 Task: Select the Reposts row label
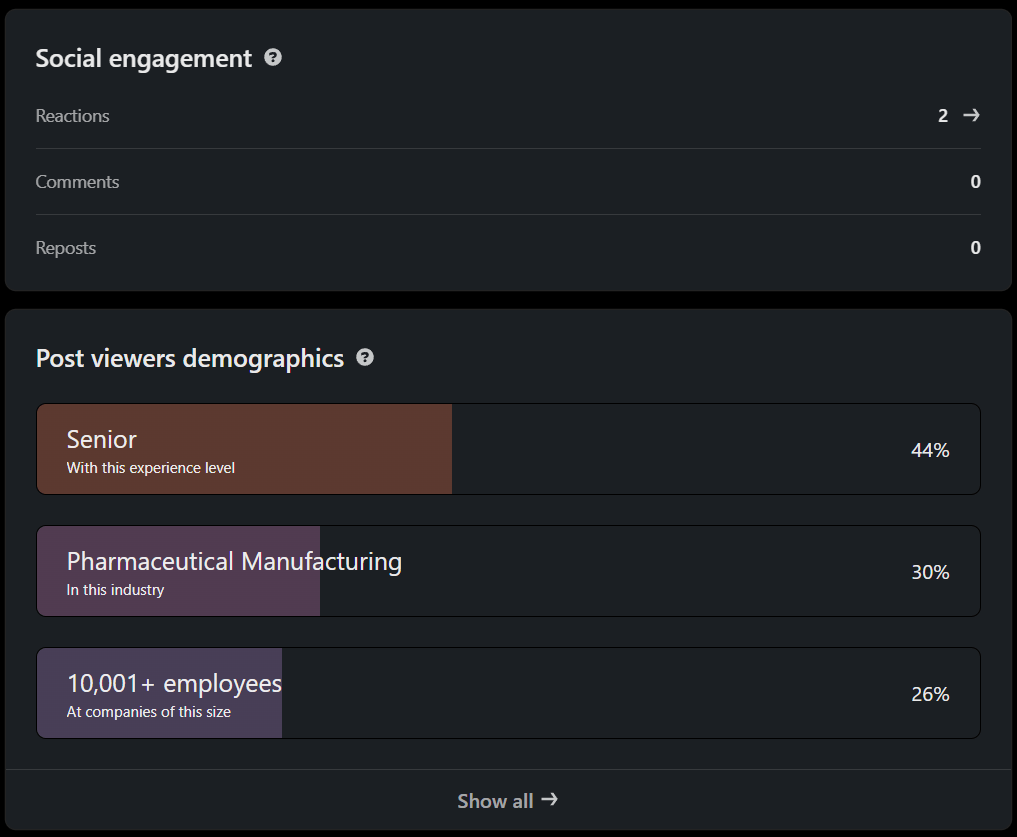tap(66, 248)
